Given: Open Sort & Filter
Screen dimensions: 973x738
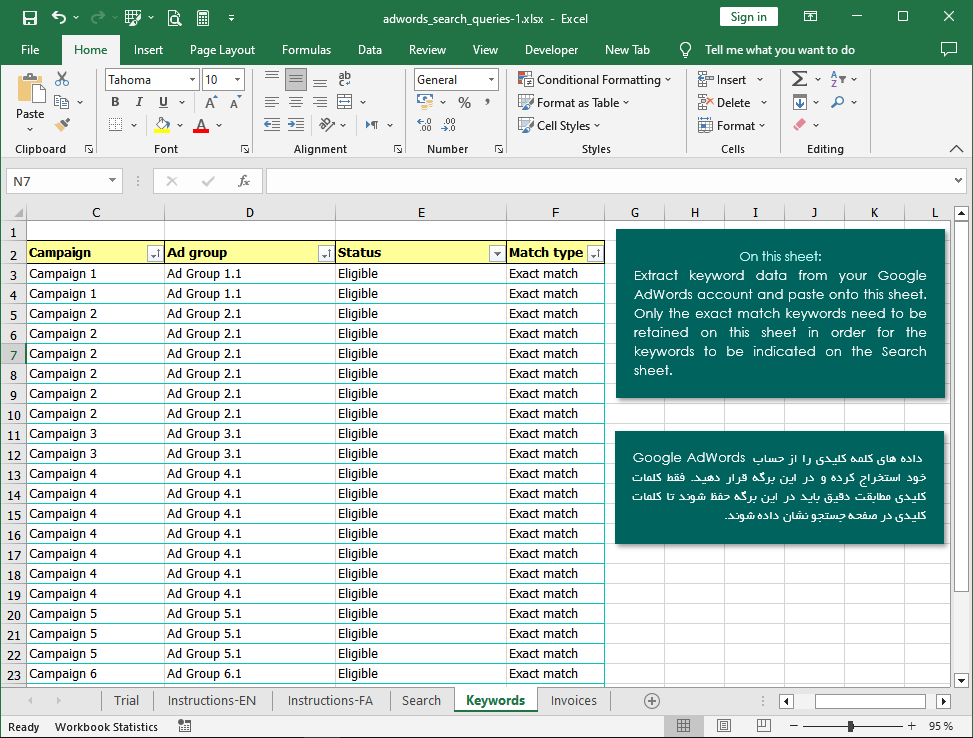Looking at the screenshot, I should click(x=838, y=79).
